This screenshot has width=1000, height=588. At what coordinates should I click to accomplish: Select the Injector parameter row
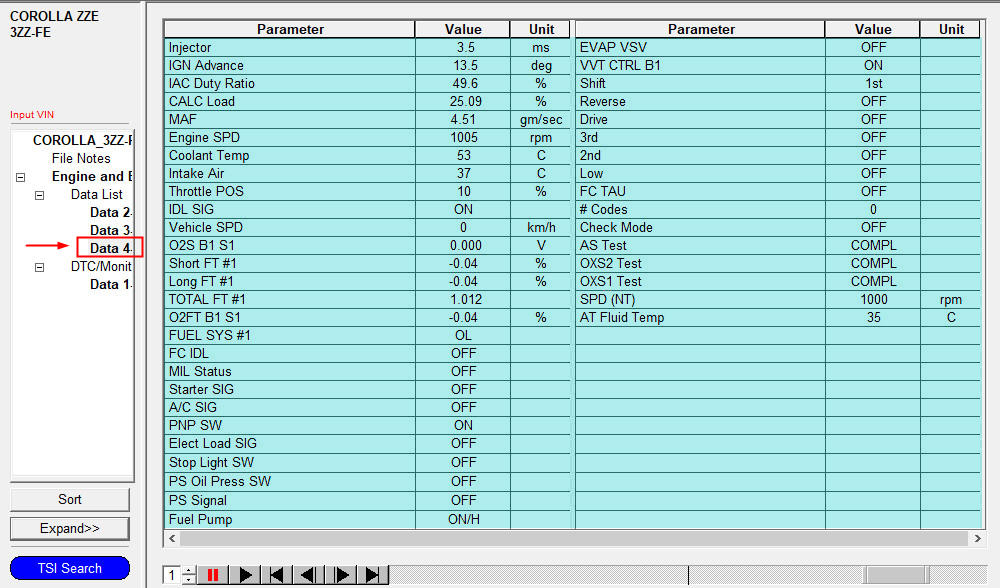point(290,47)
